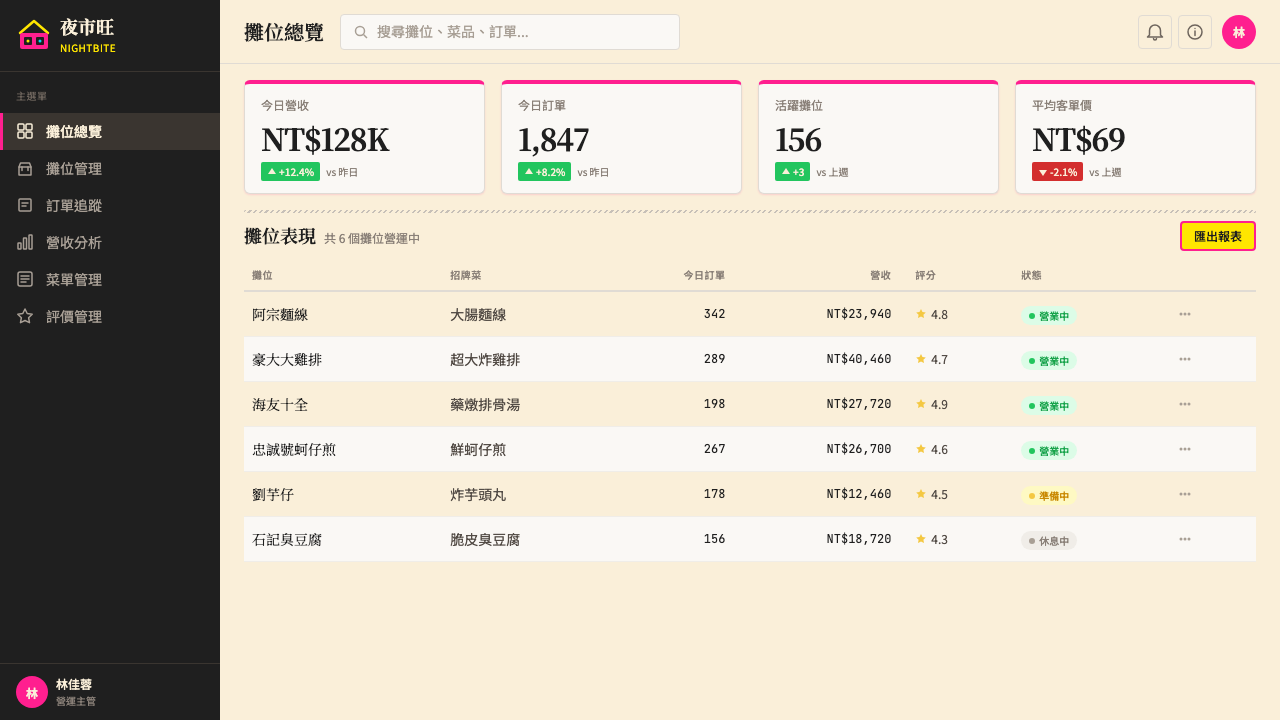
Task: Open more options for 豪大大雞排 row
Action: pos(1185,359)
